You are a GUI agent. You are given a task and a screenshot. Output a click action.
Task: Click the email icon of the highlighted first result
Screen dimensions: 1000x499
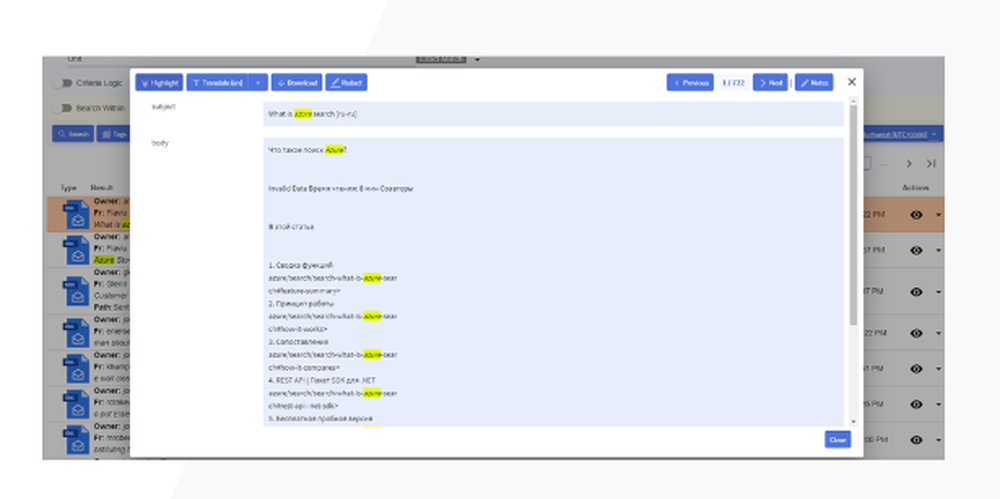[76, 214]
